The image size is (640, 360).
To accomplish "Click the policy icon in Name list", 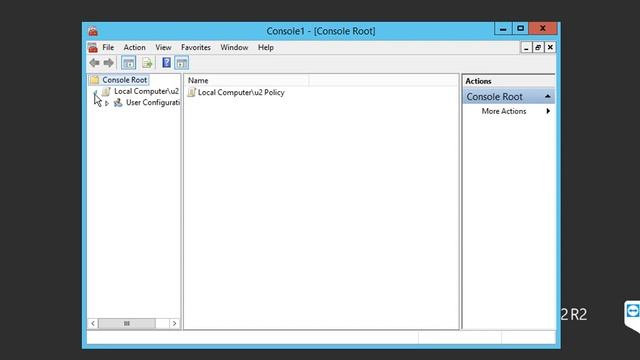I will tap(192, 92).
